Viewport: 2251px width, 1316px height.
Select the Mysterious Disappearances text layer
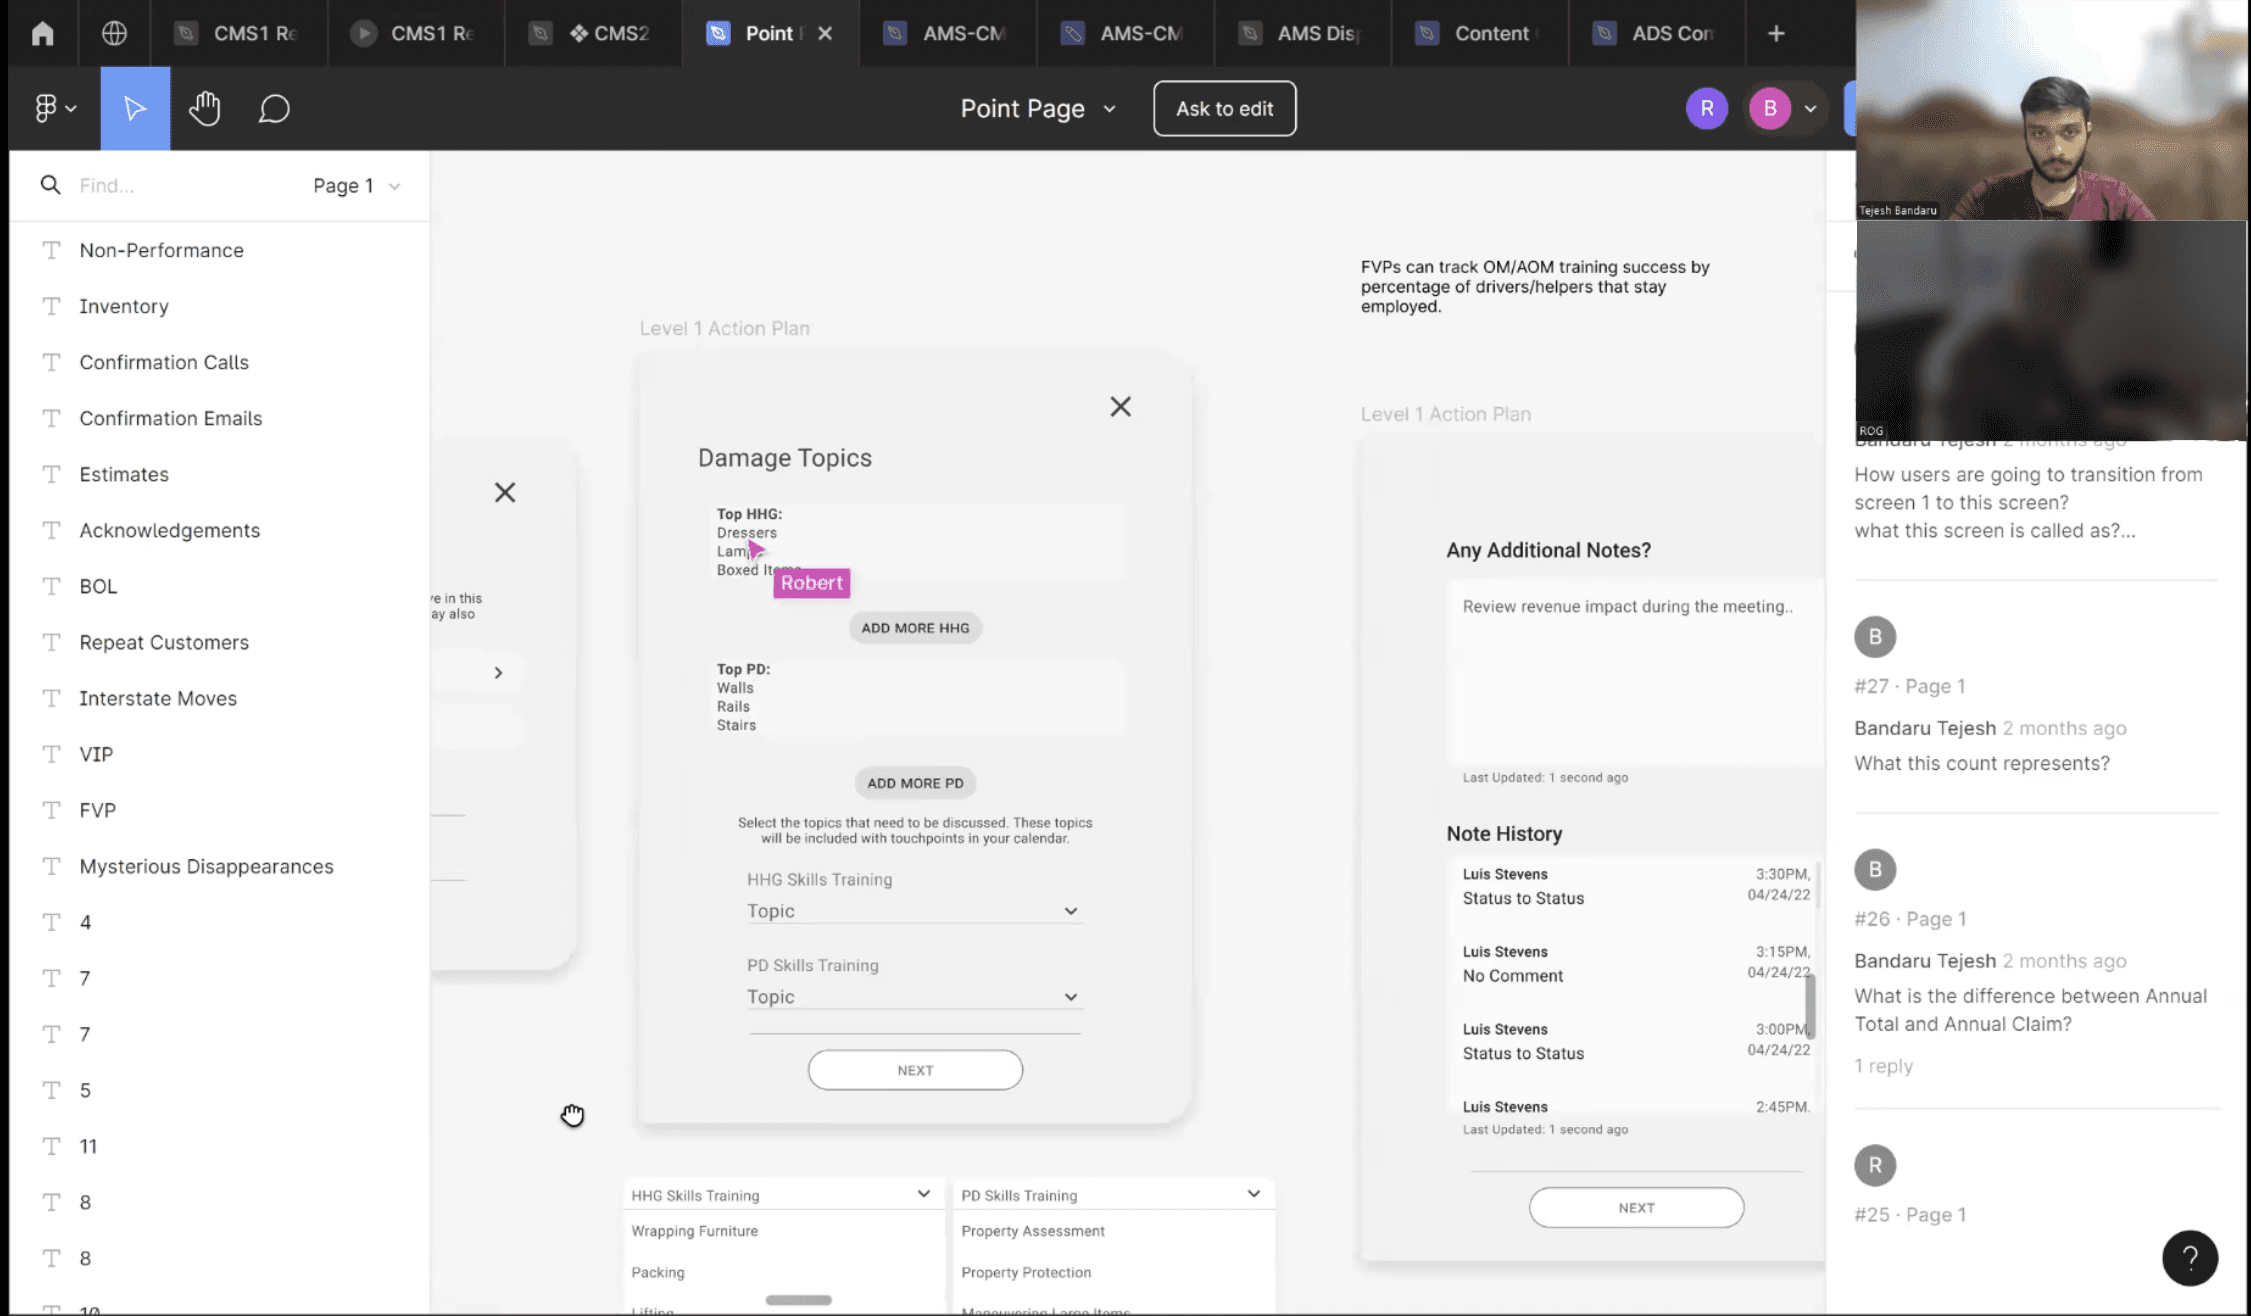(206, 866)
